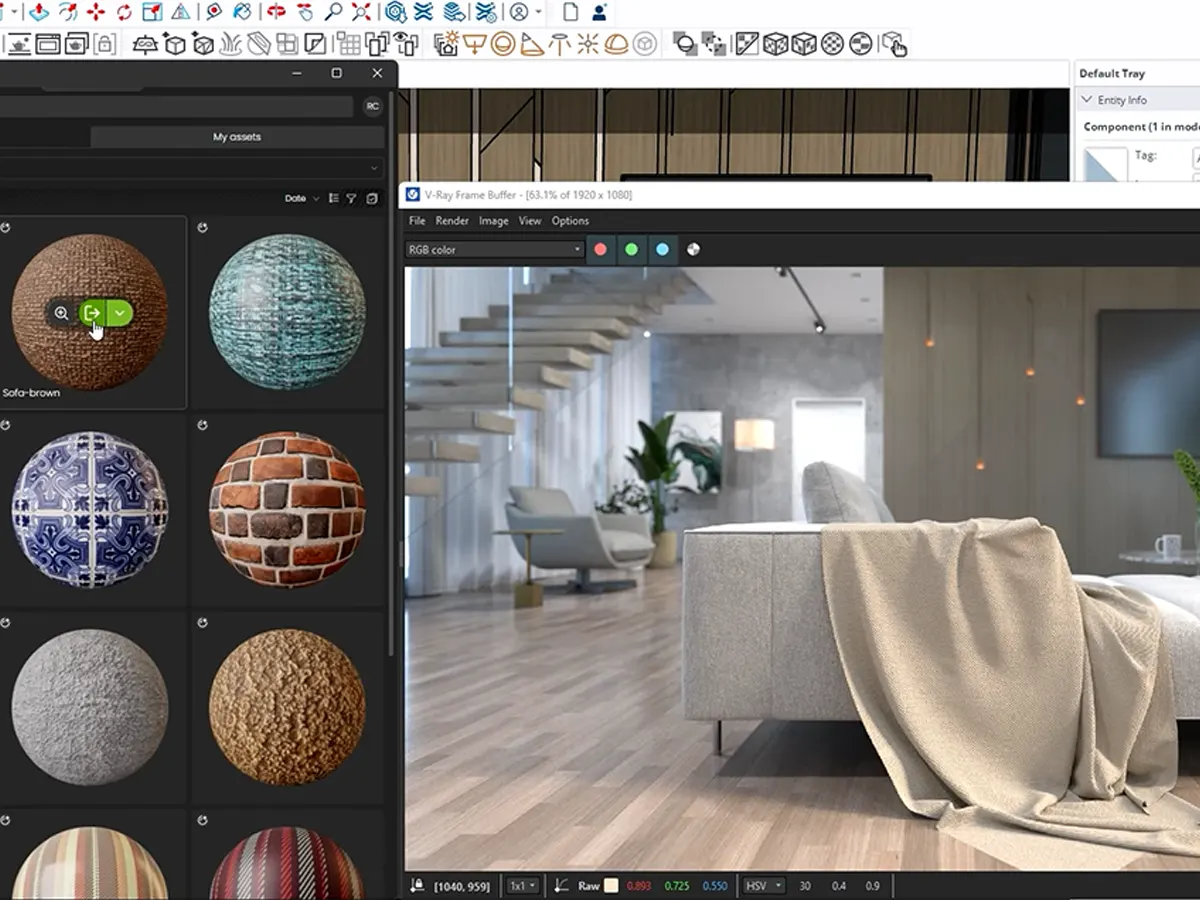Click the list view icon beside Date
Screen dimensions: 1200x900
(x=334, y=198)
